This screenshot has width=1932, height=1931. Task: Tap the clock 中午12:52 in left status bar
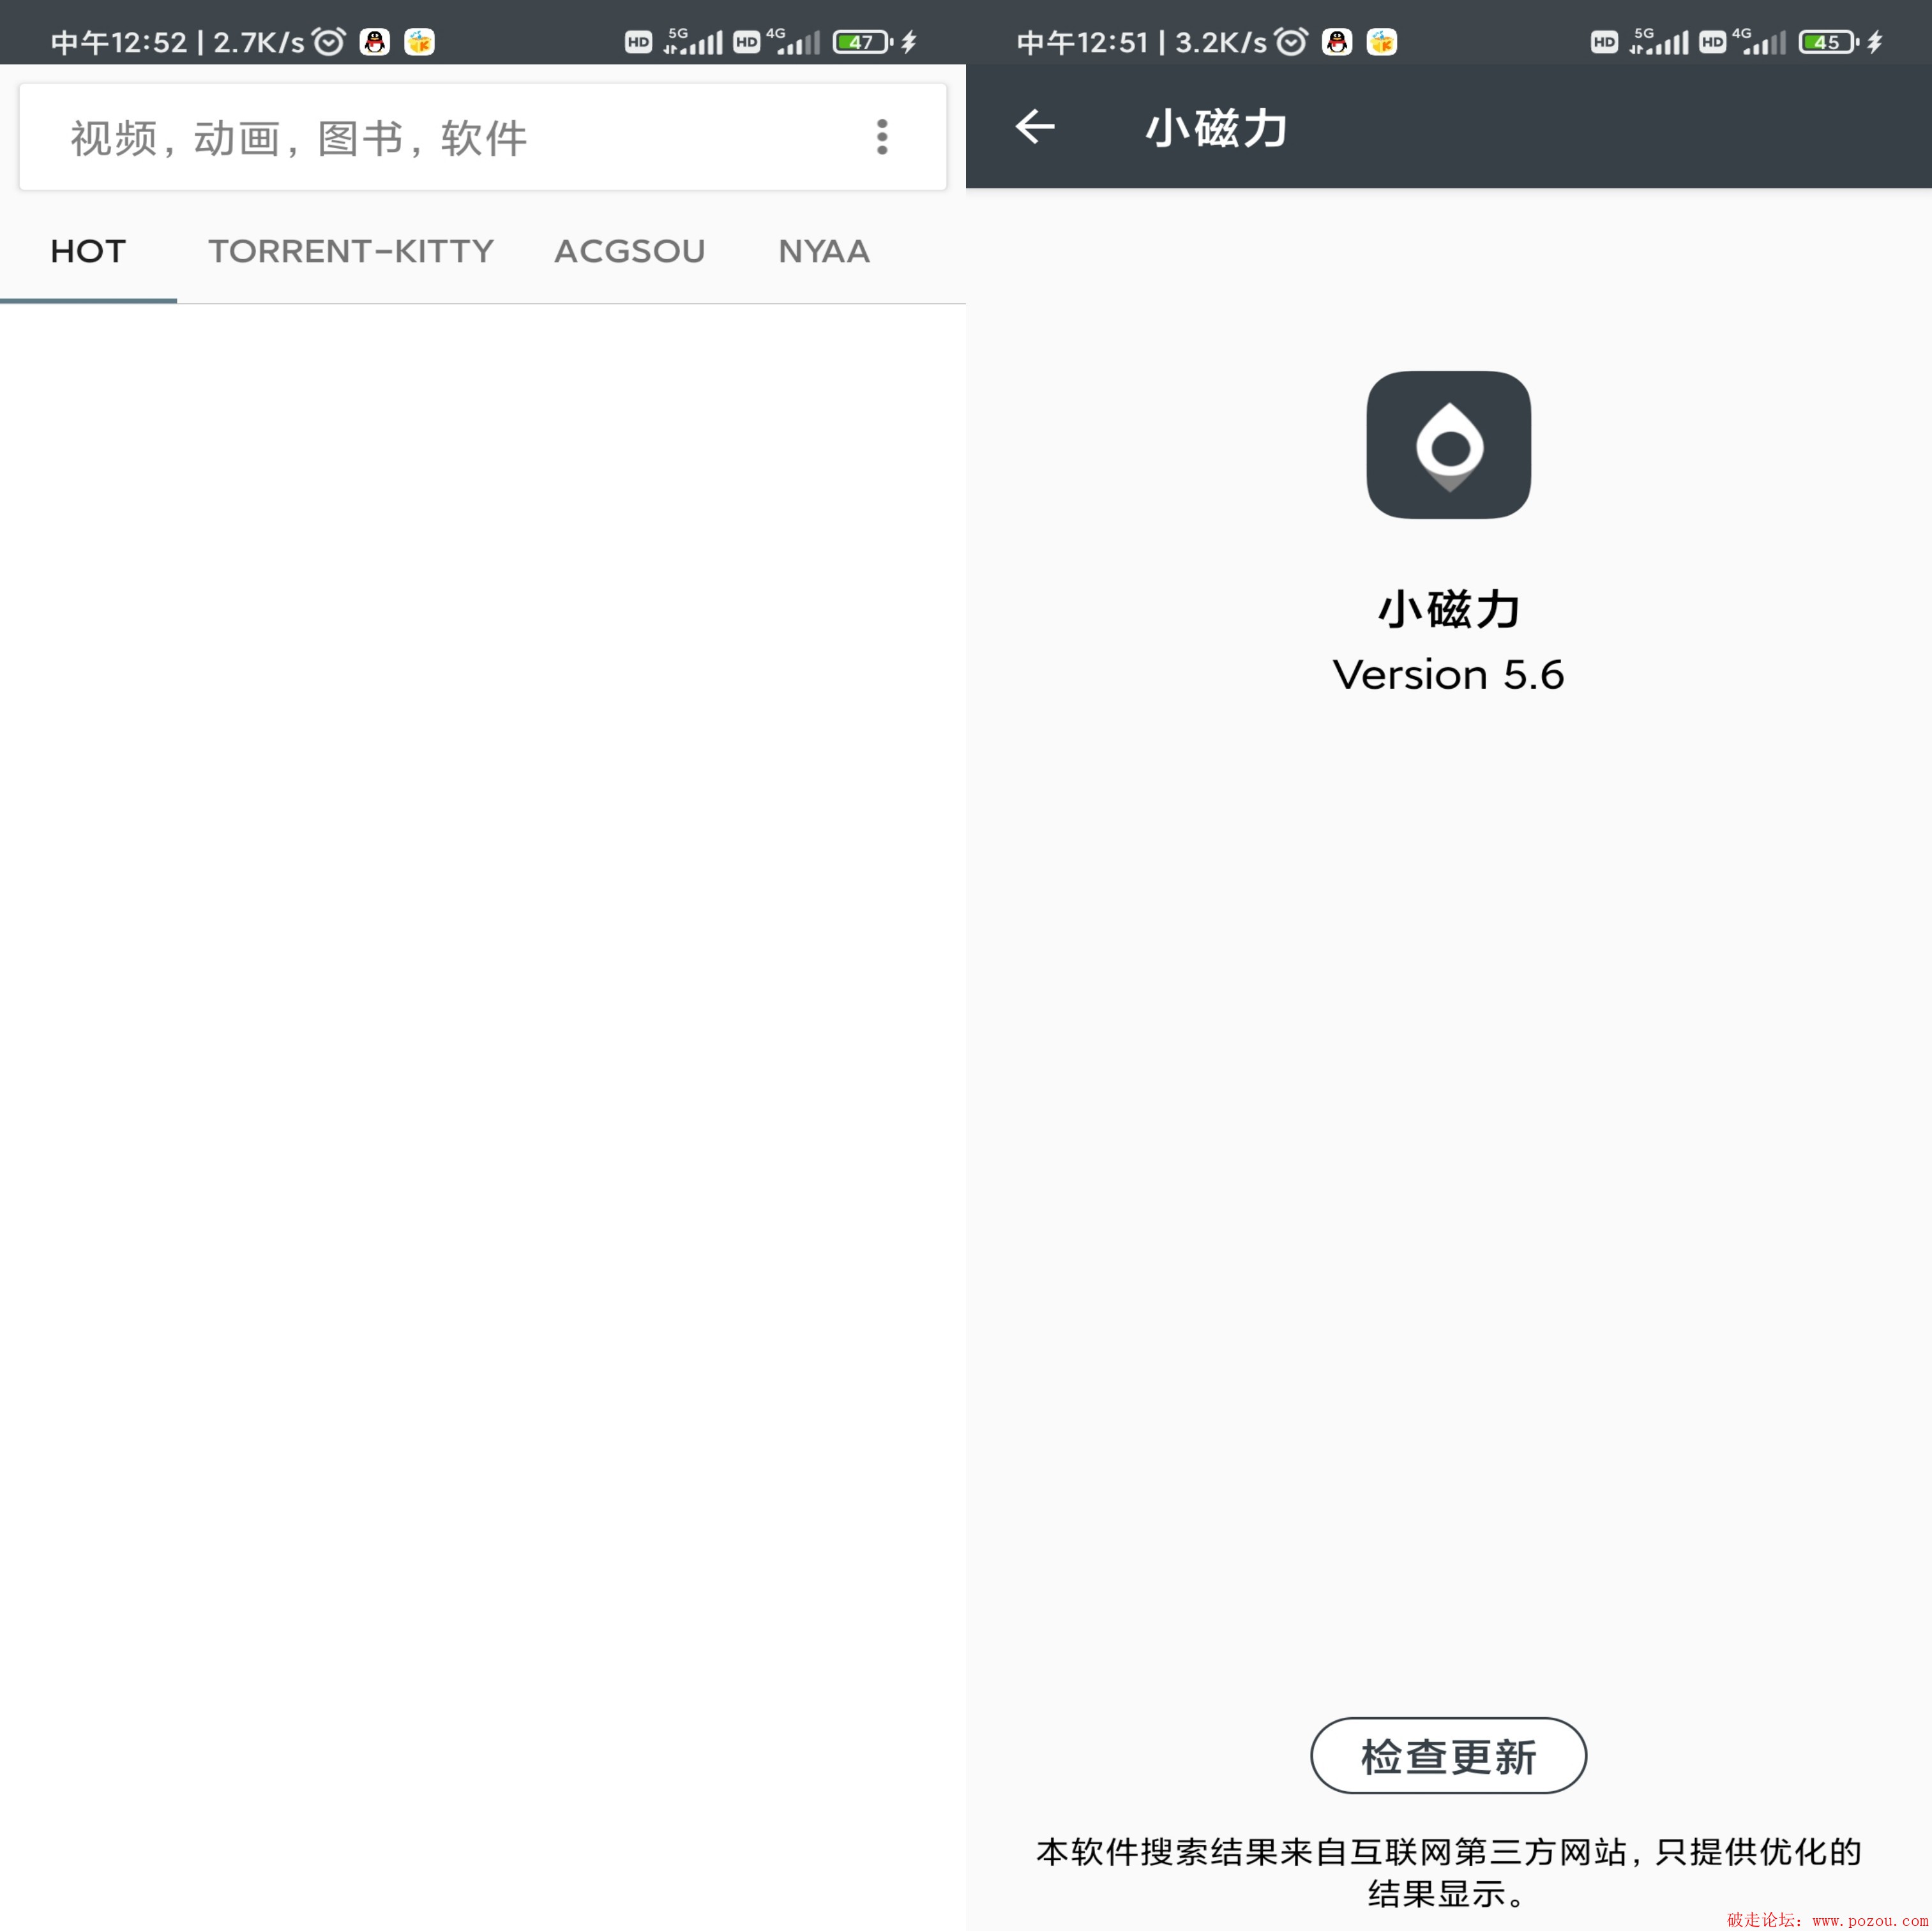(x=119, y=42)
